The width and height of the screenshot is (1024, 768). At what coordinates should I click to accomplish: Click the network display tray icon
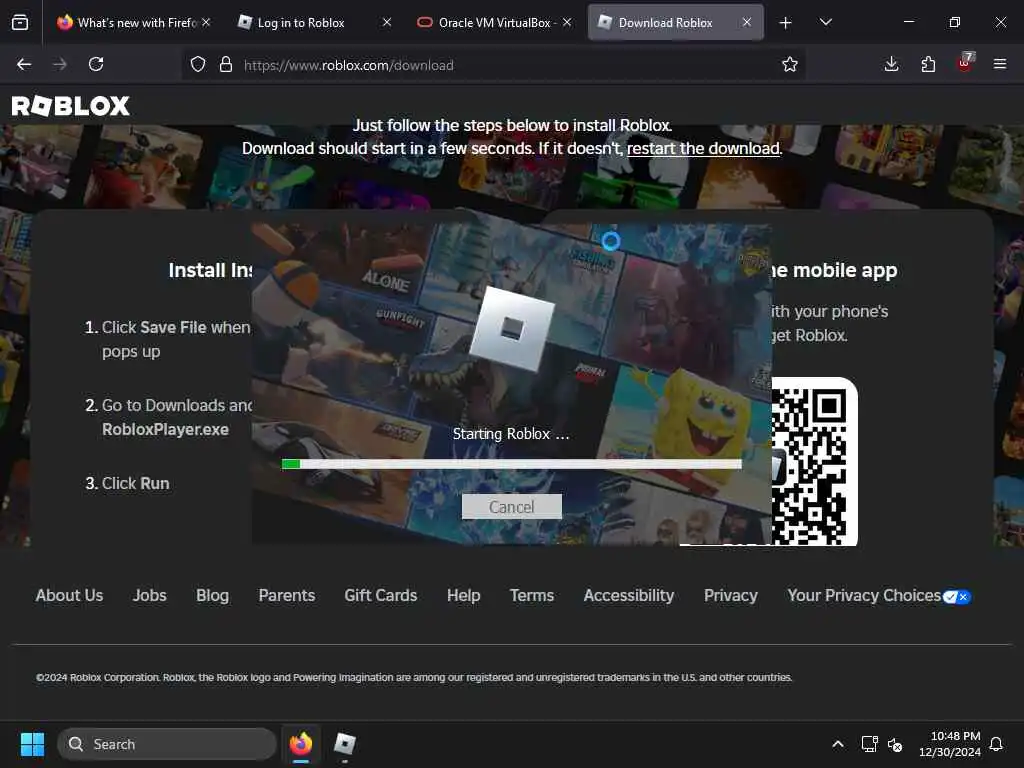869,744
